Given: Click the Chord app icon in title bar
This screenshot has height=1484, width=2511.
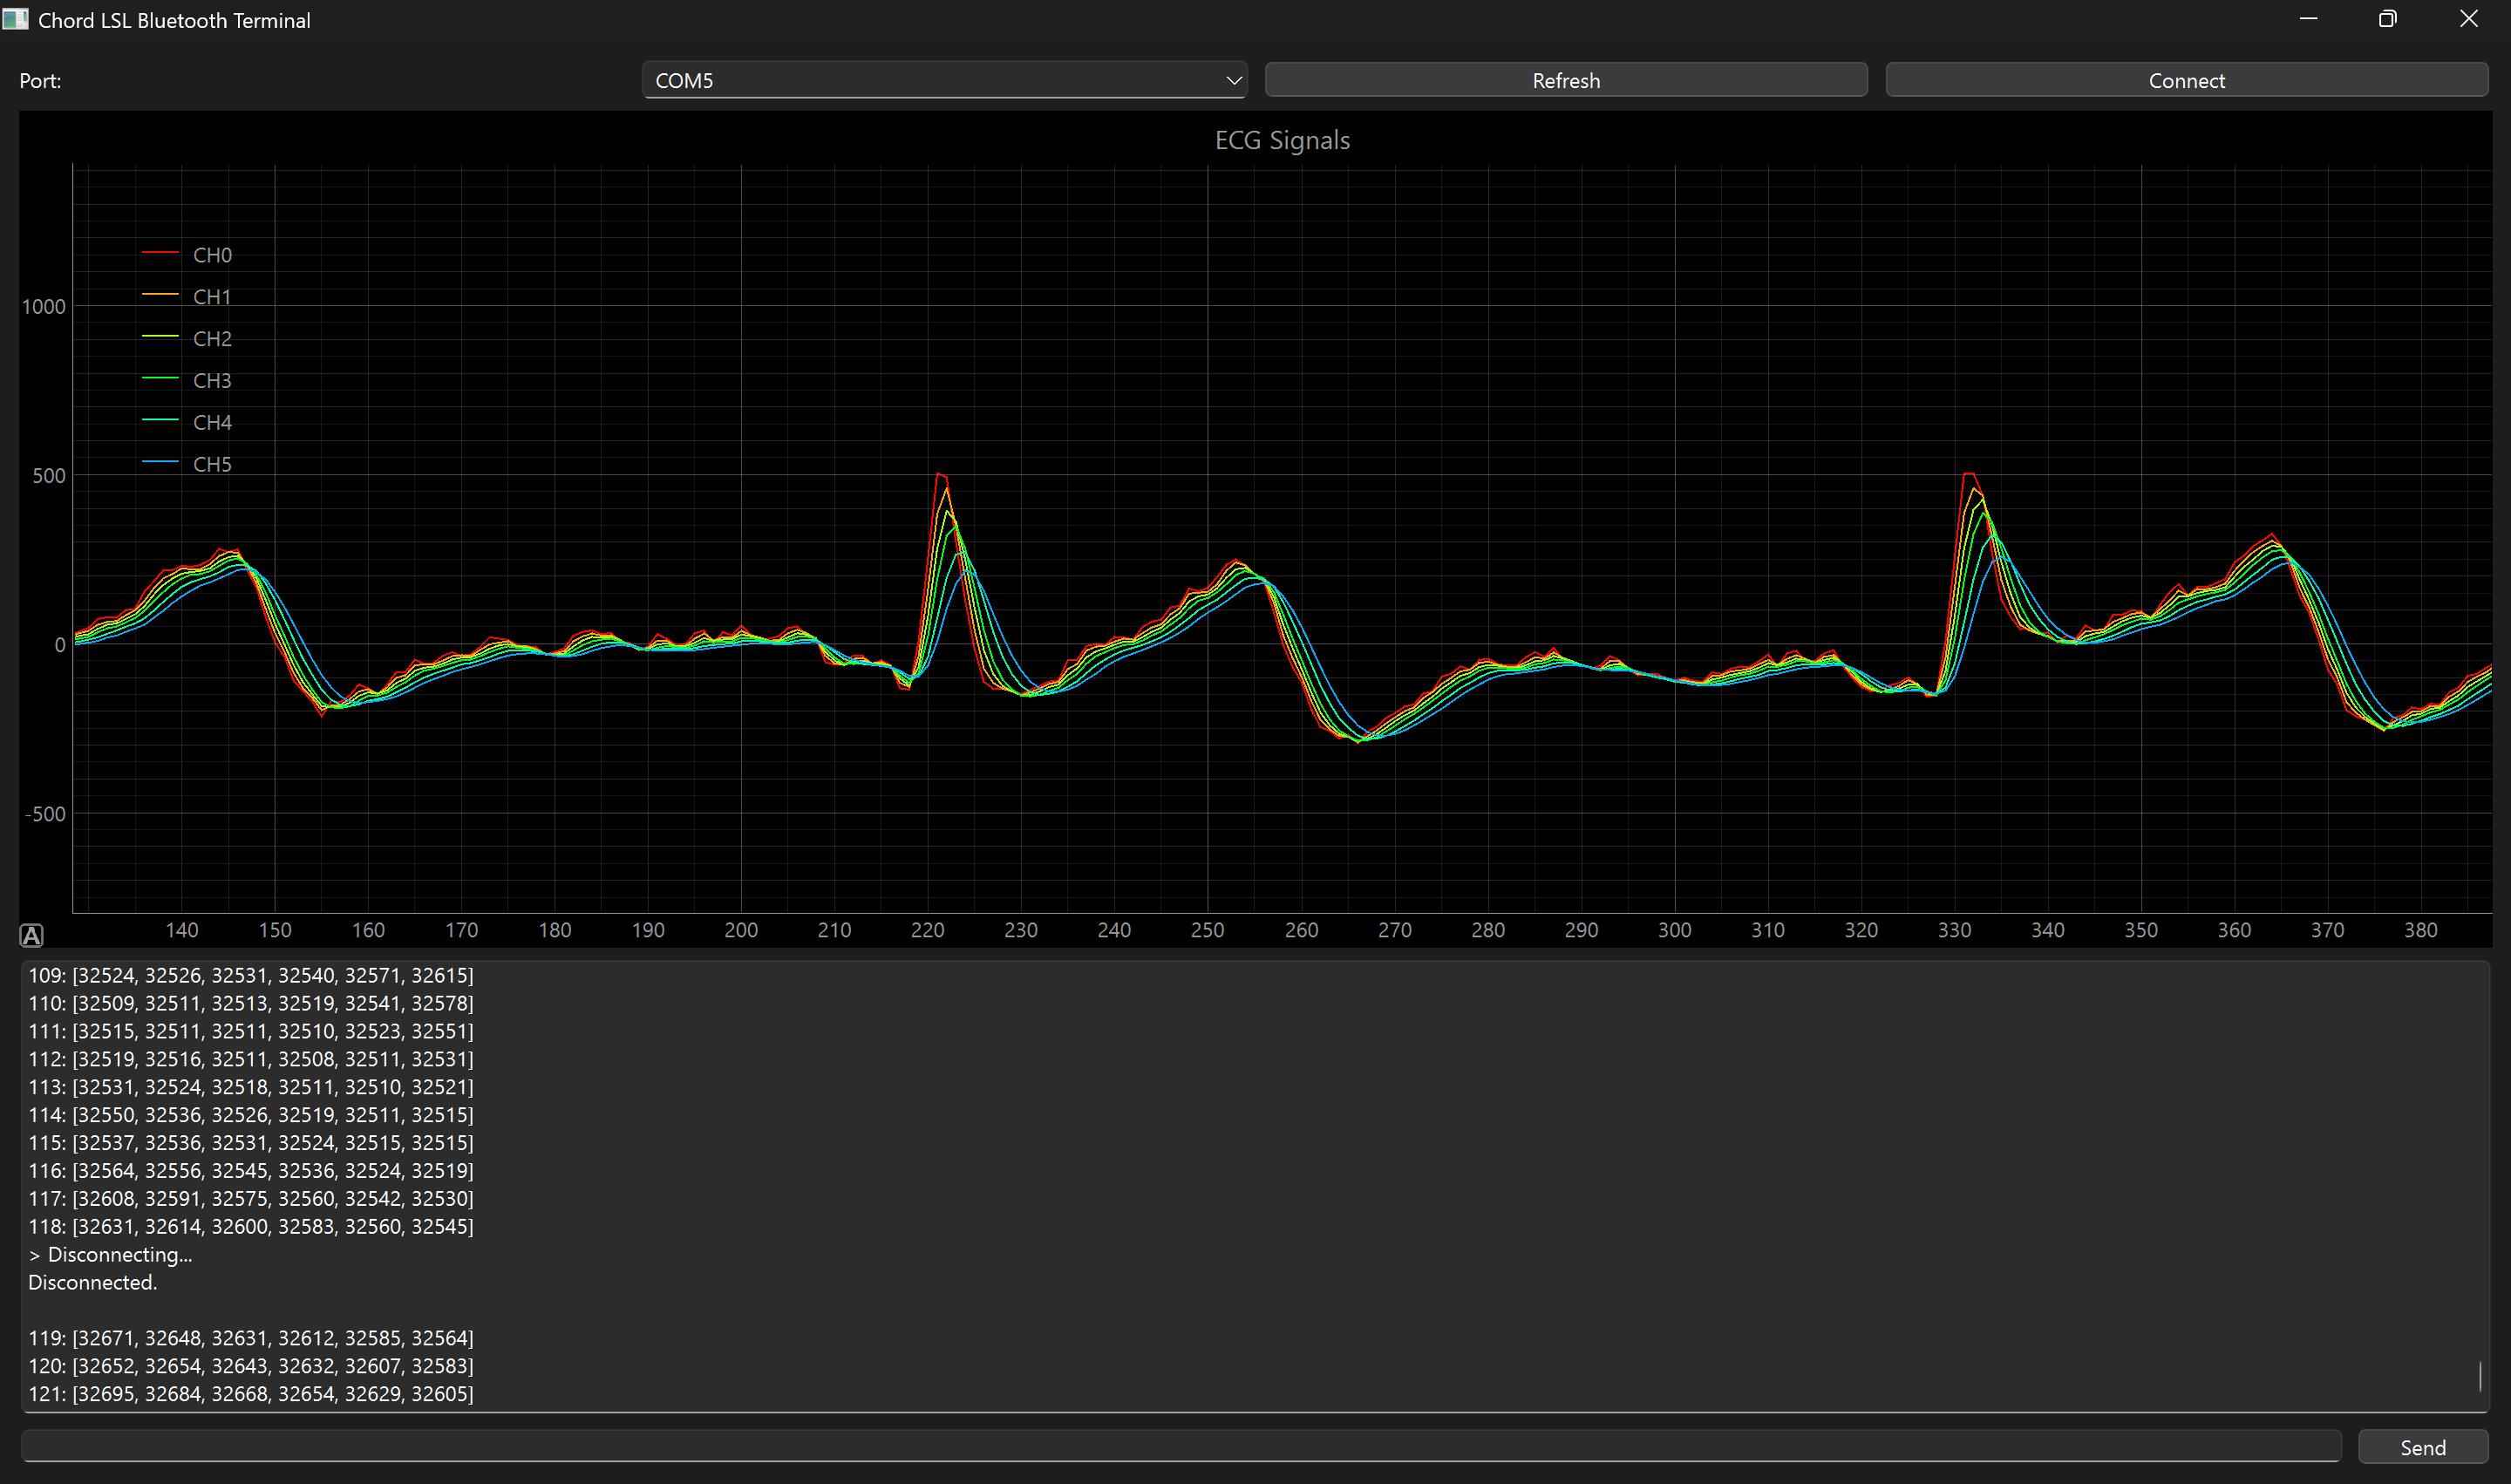Looking at the screenshot, I should [16, 19].
